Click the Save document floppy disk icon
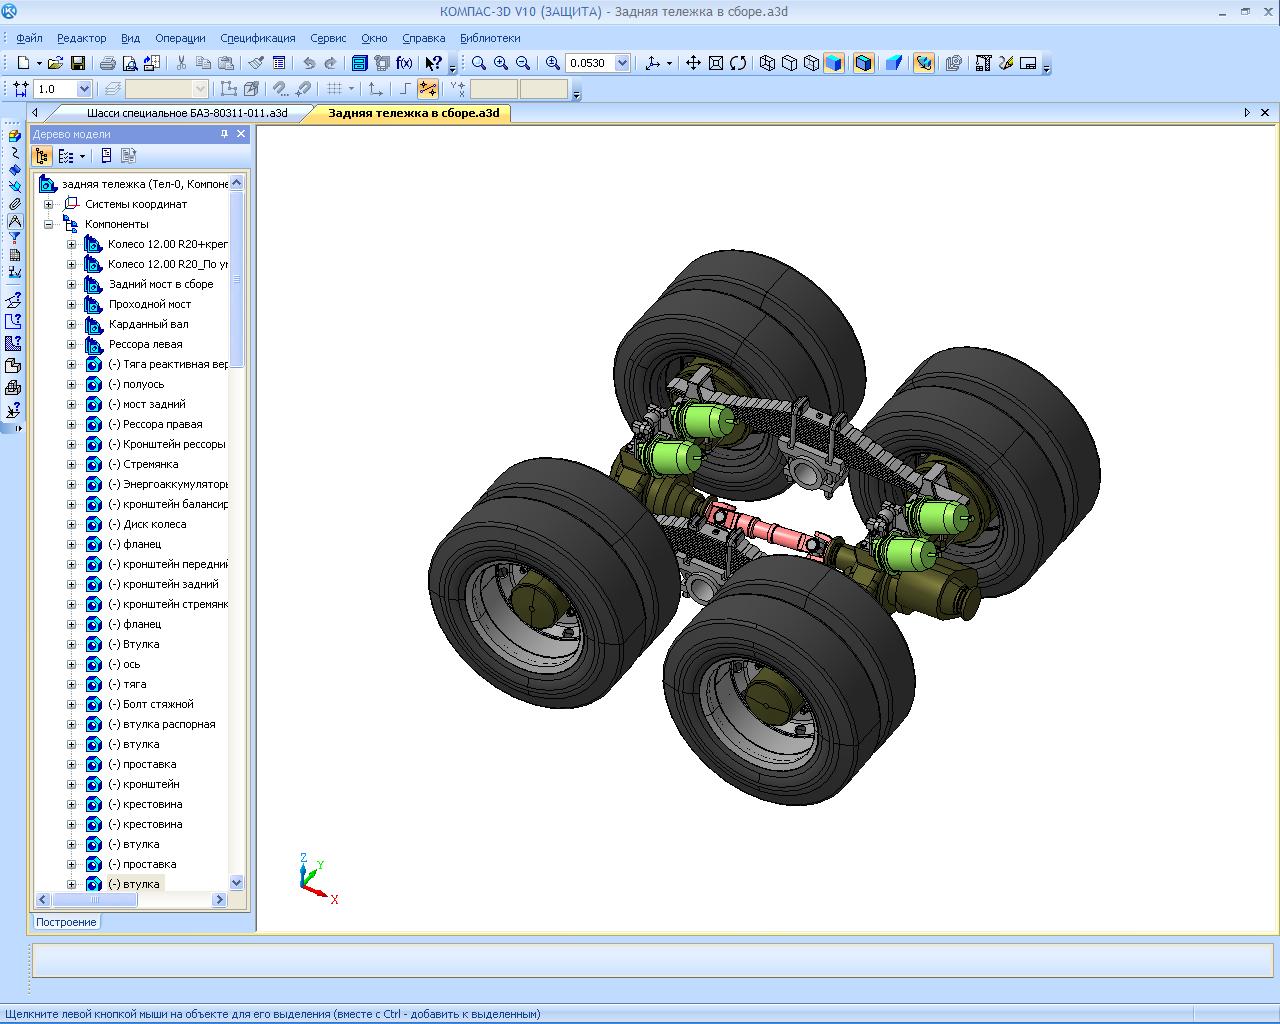 (77, 63)
